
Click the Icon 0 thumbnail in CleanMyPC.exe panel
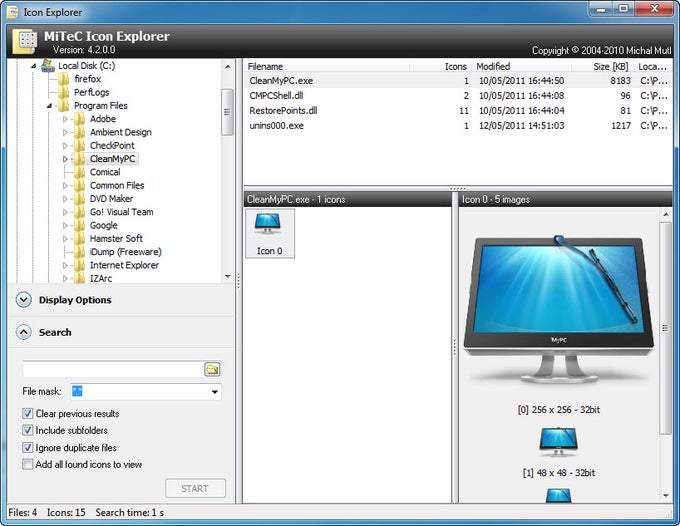coord(270,233)
